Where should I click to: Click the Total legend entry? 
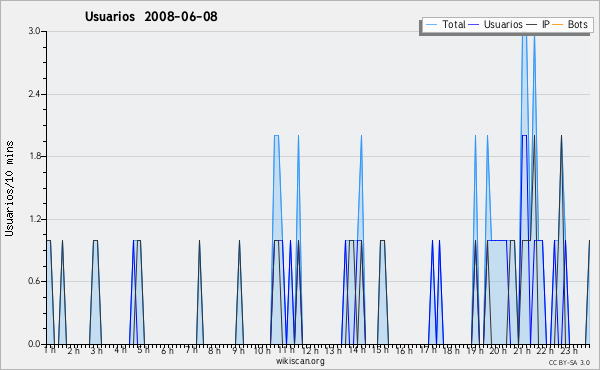pyautogui.click(x=445, y=24)
